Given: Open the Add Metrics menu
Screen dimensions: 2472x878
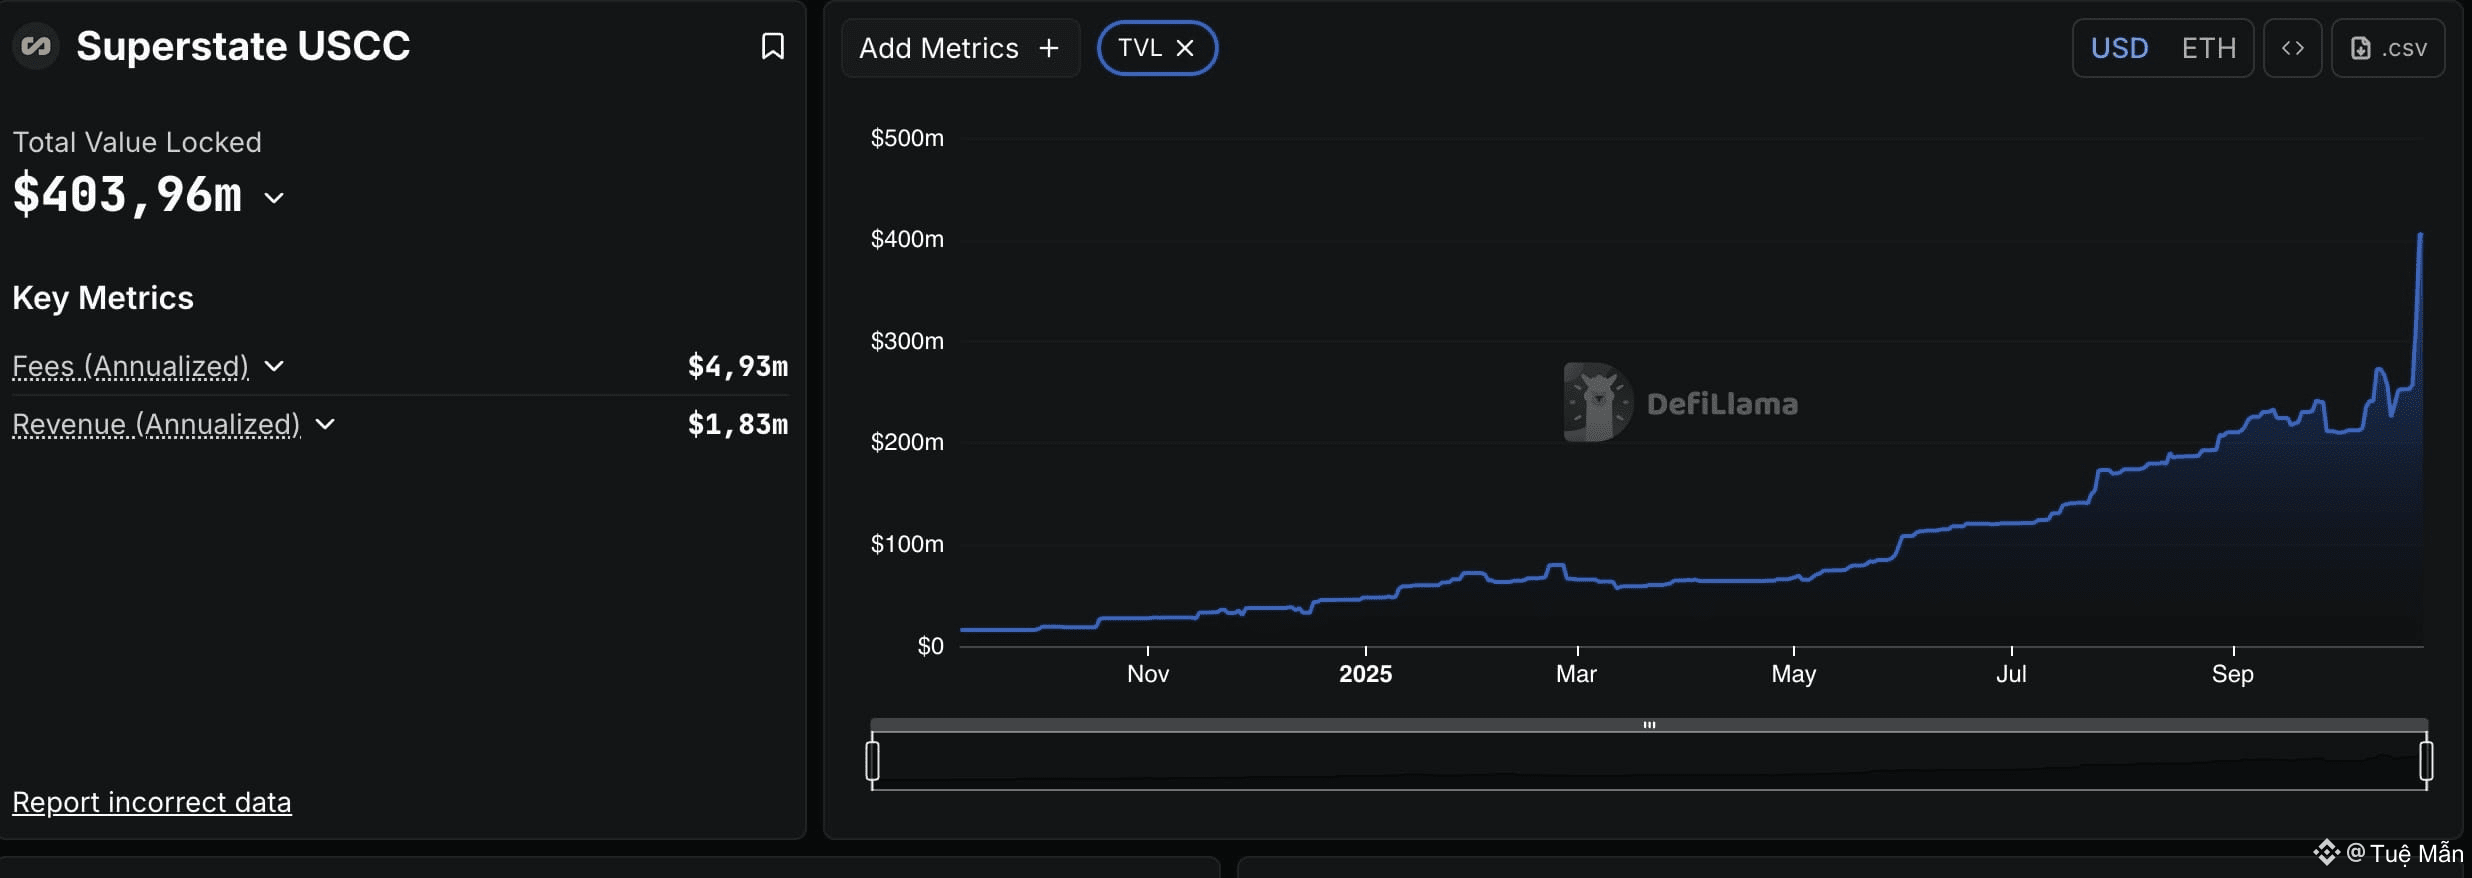Looking at the screenshot, I should click(x=940, y=48).
